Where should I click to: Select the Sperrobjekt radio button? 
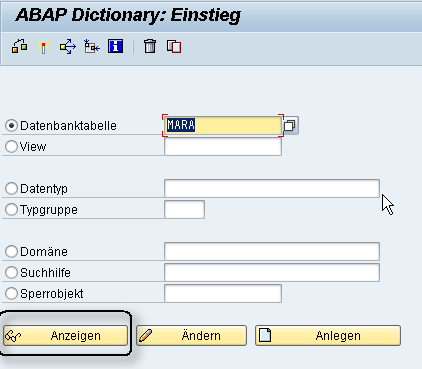tap(11, 293)
